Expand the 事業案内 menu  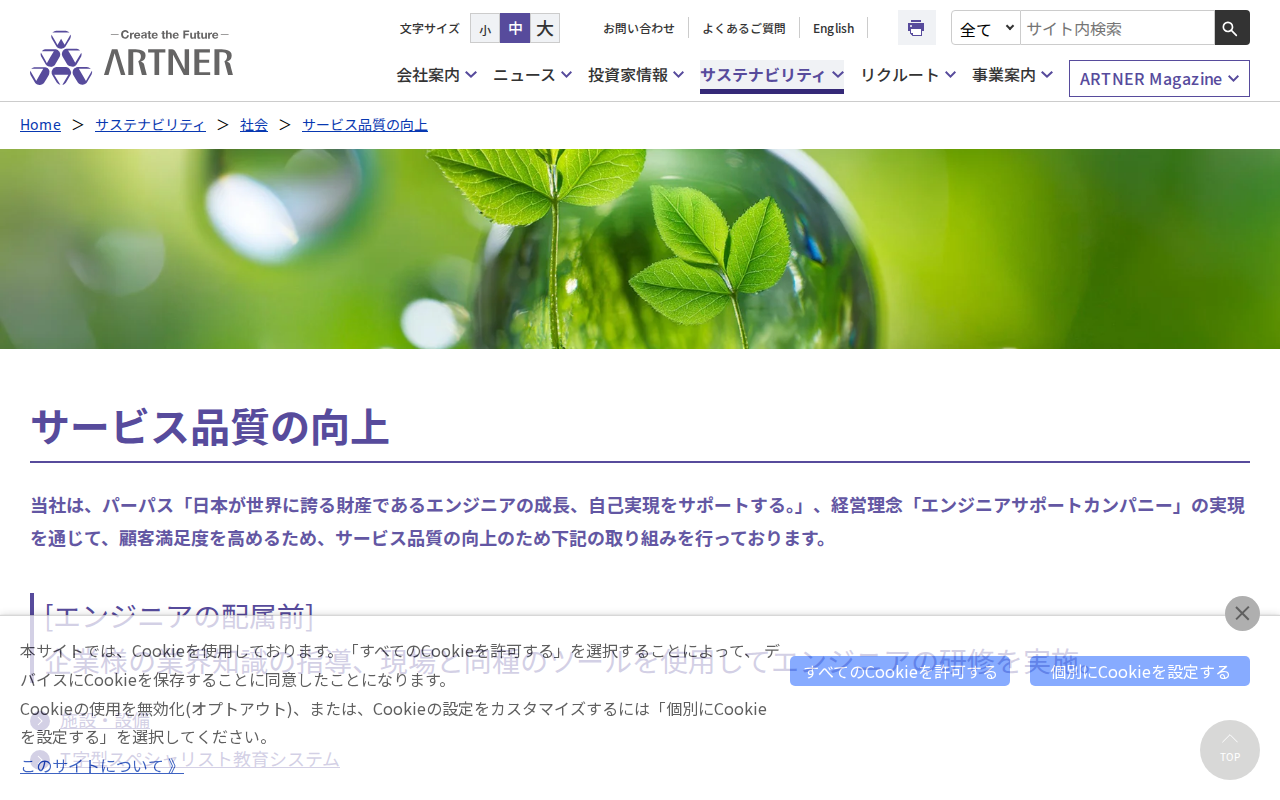point(1012,75)
